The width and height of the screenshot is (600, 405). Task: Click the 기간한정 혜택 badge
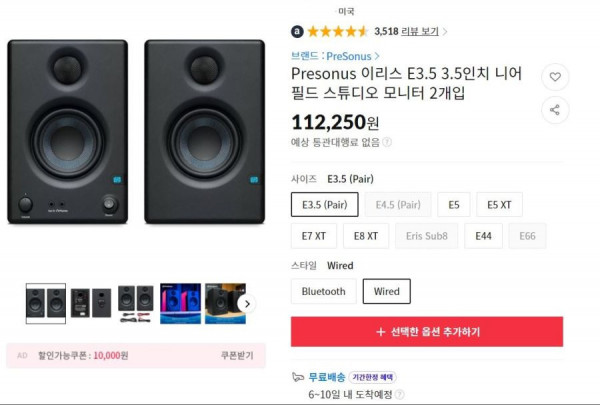click(372, 377)
